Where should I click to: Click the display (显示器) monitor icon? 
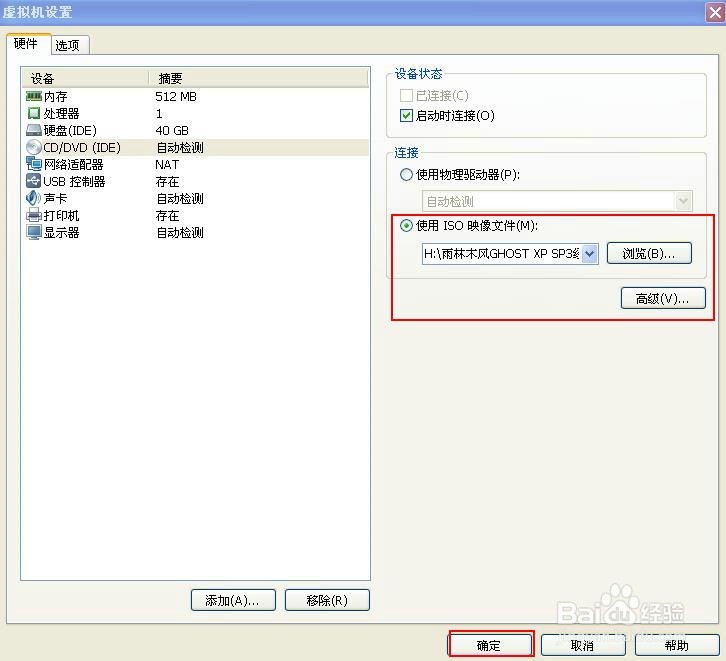[34, 232]
